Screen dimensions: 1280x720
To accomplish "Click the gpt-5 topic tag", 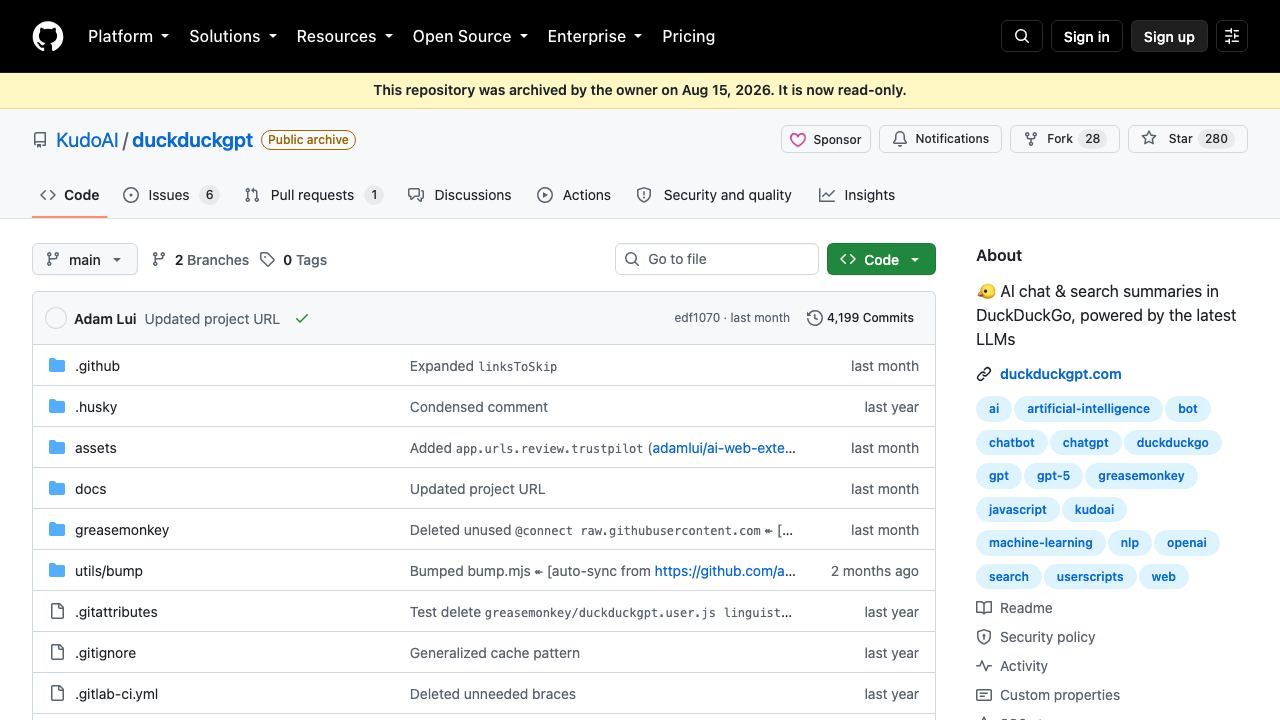I will tap(1054, 476).
